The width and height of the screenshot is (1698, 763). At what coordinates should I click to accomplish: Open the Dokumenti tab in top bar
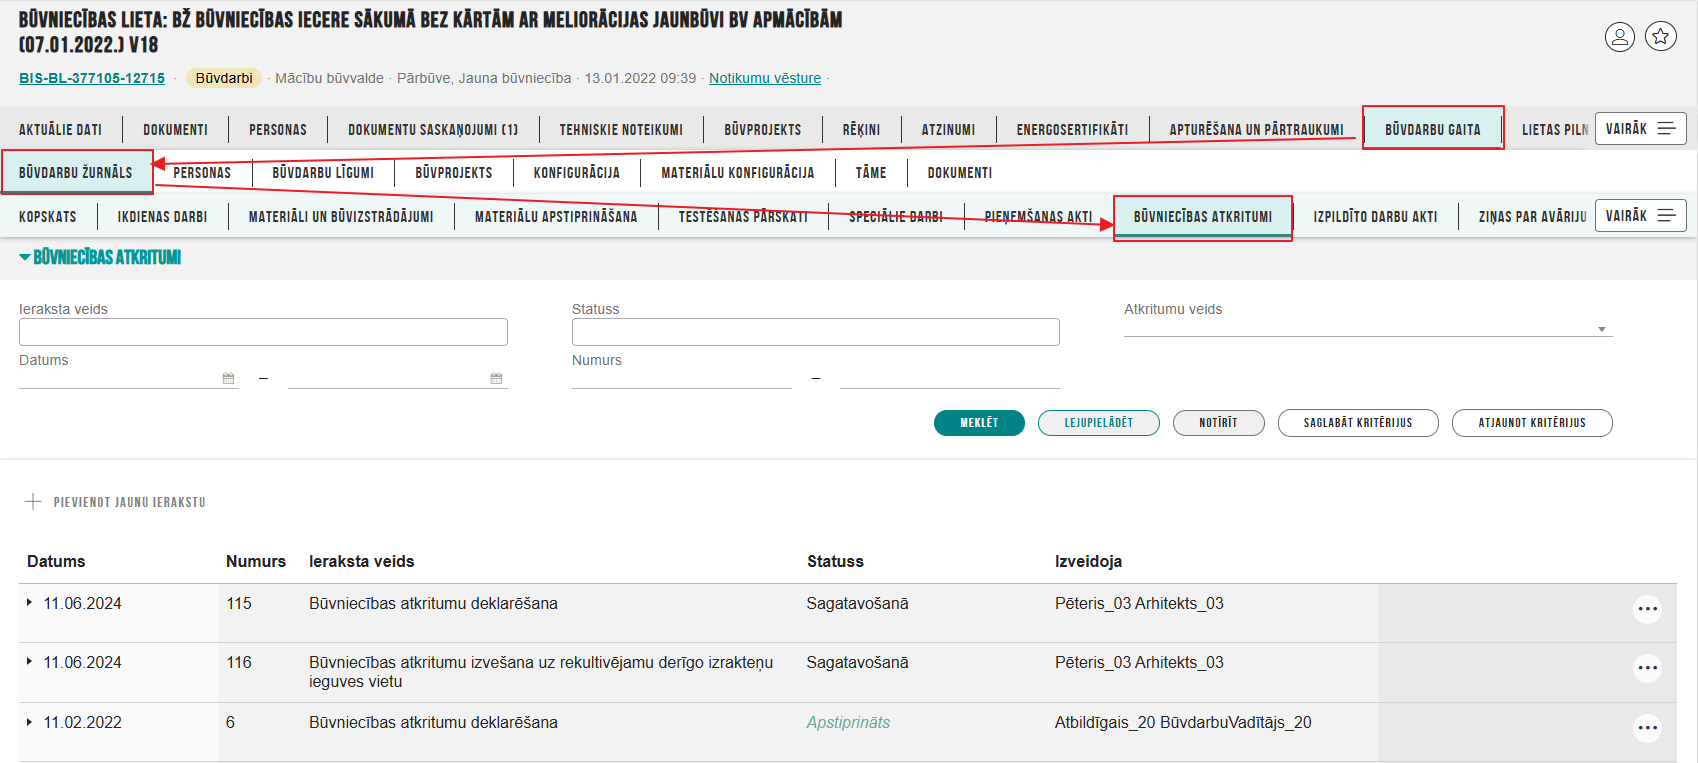tap(175, 130)
